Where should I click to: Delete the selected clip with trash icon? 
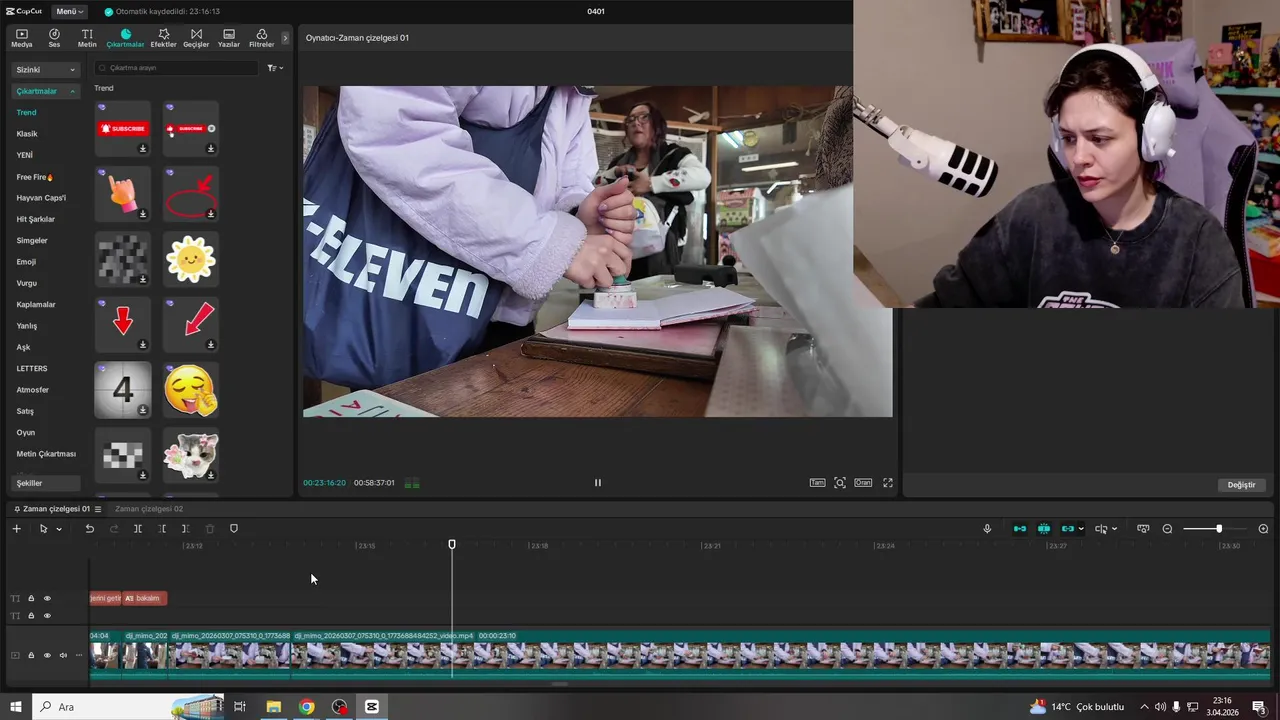point(210,529)
